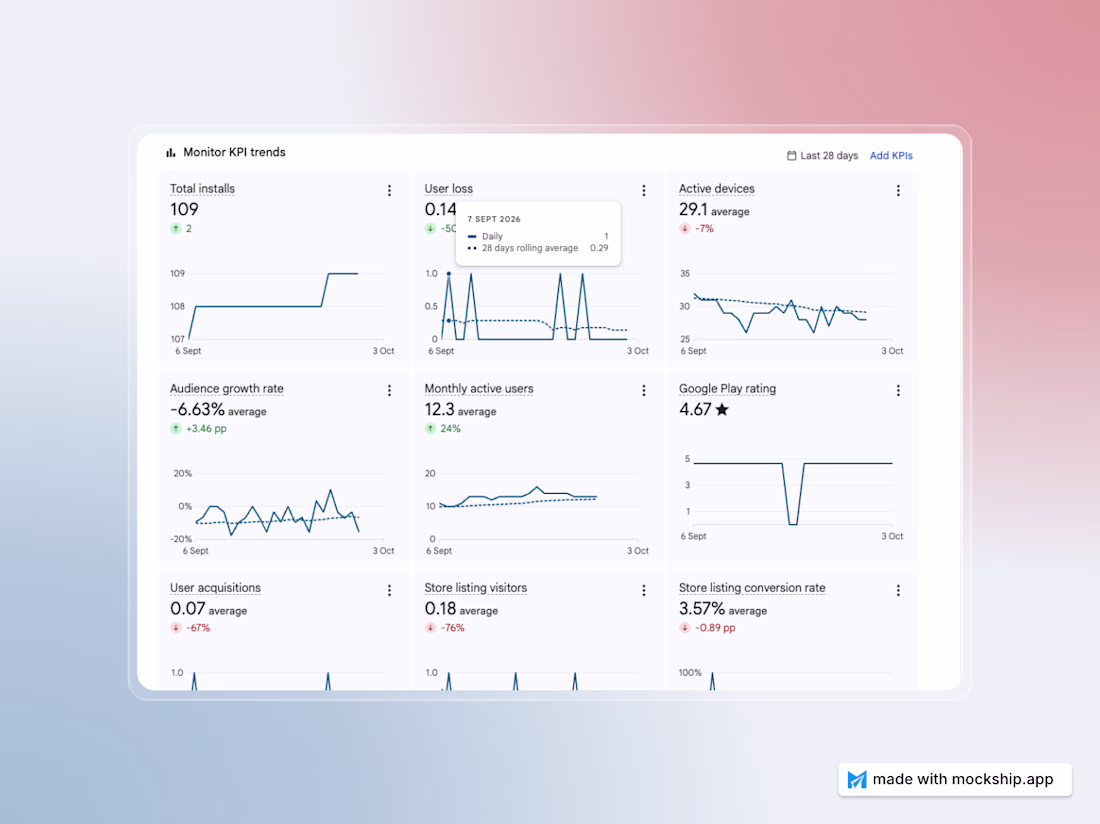Open Store listing visitors card menu
Viewport: 1100px width, 824px height.
(643, 590)
